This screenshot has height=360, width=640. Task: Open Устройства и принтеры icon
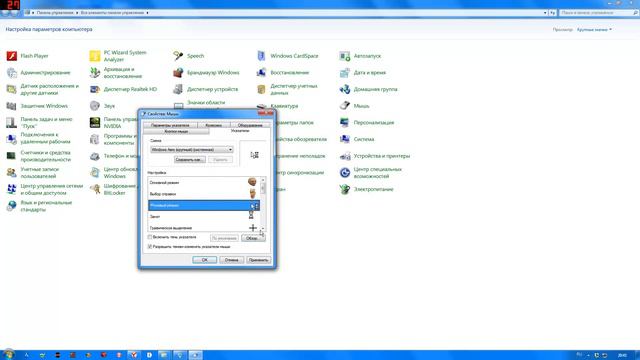[x=345, y=156]
